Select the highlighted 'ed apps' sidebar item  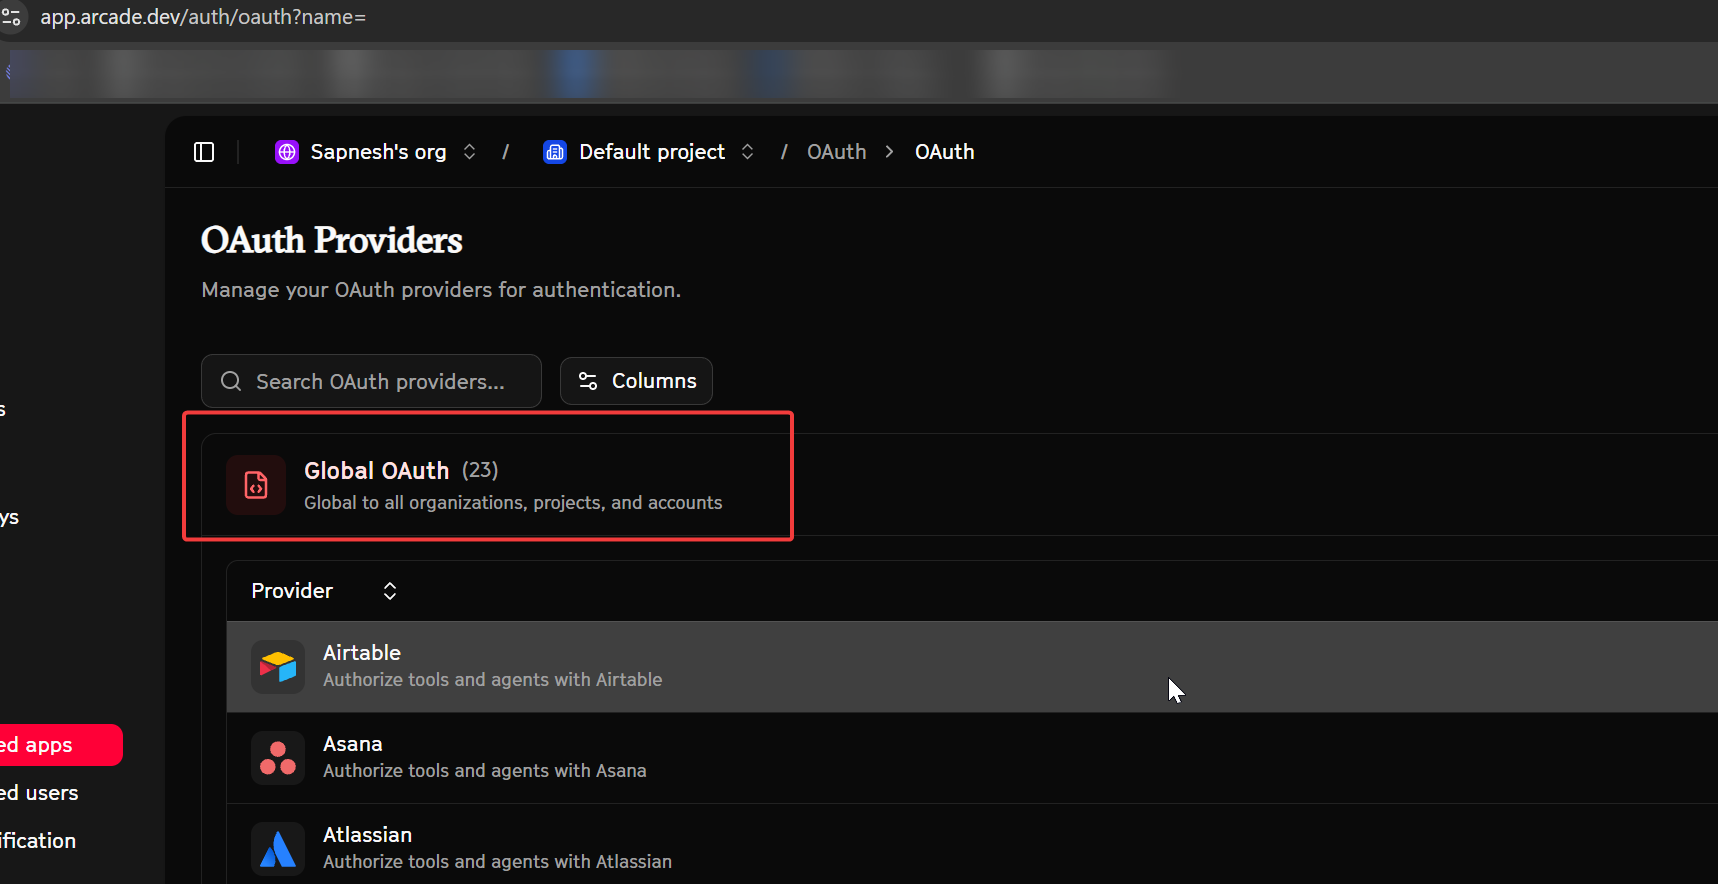coord(60,745)
